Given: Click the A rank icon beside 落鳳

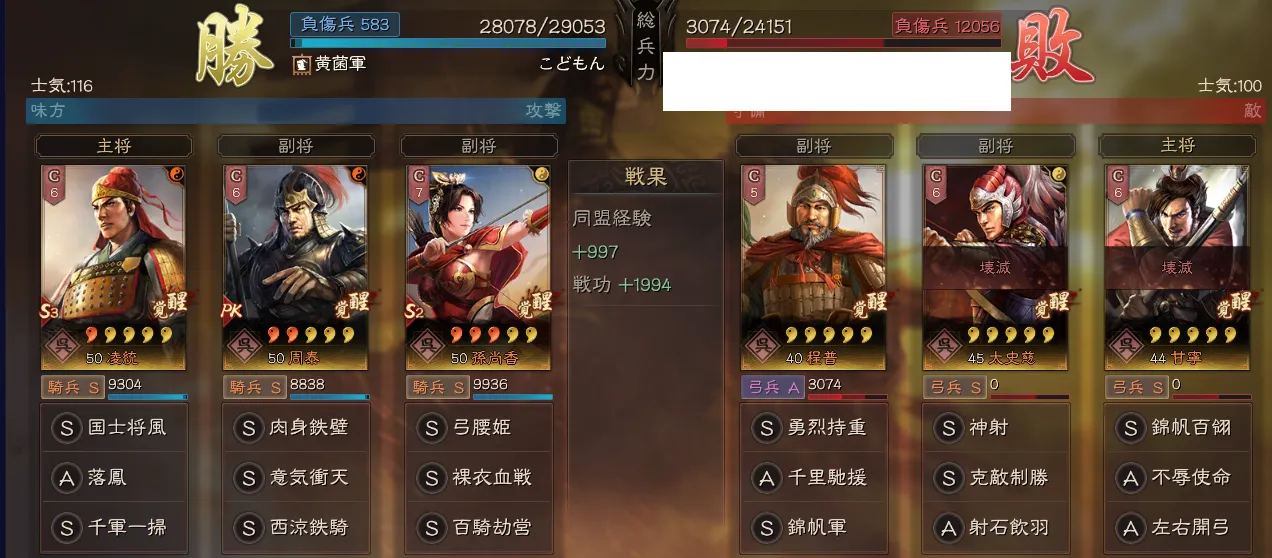Looking at the screenshot, I should [x=65, y=478].
